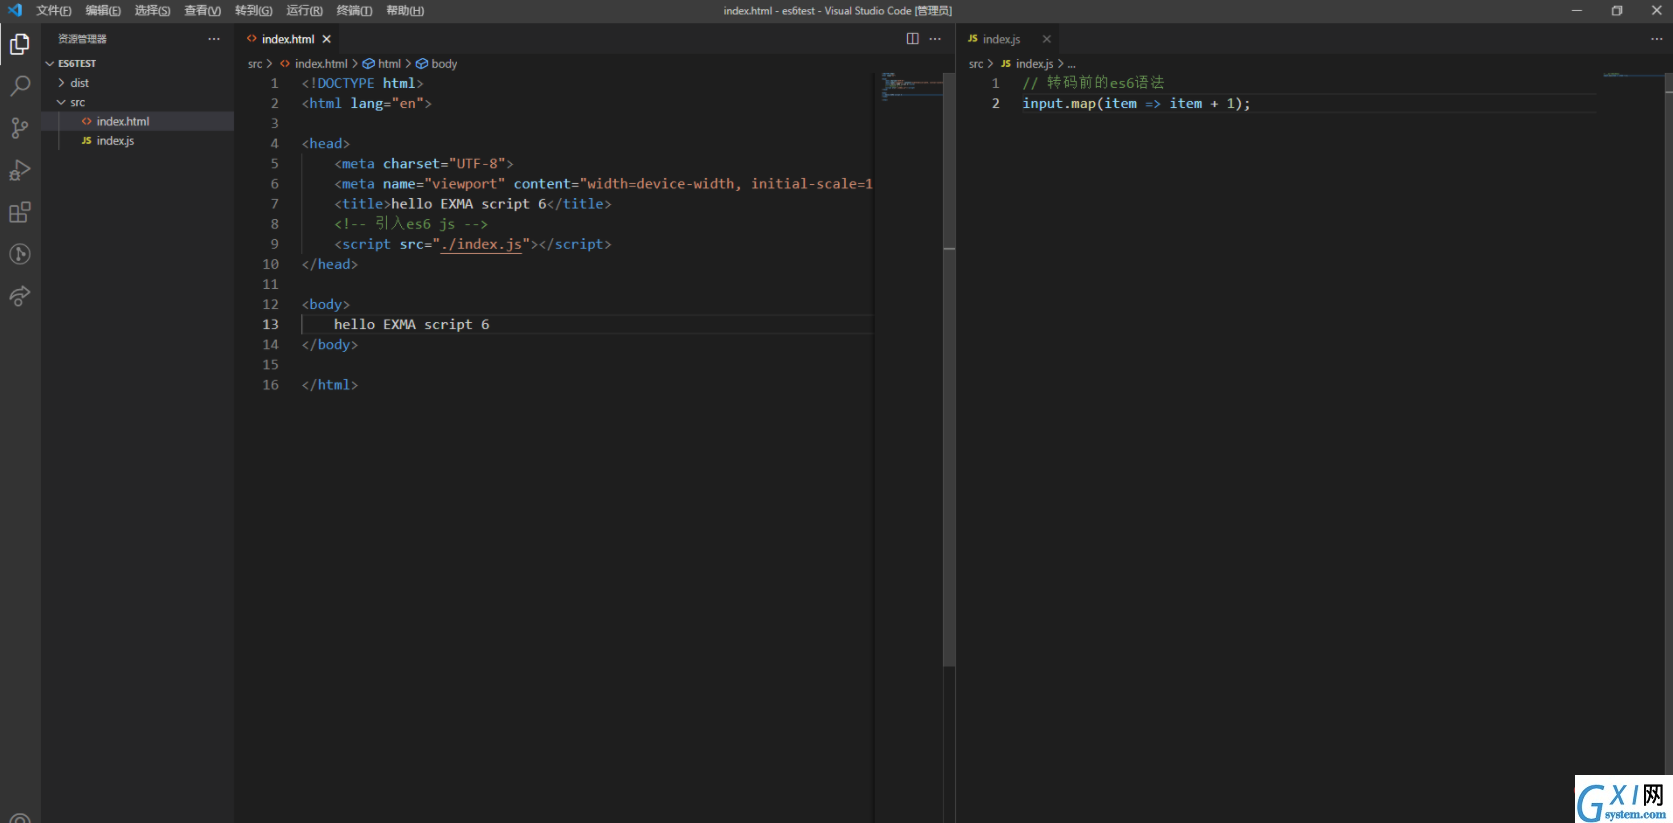Click the comment 引入es6 js line
The width and height of the screenshot is (1673, 823).
[x=411, y=224]
